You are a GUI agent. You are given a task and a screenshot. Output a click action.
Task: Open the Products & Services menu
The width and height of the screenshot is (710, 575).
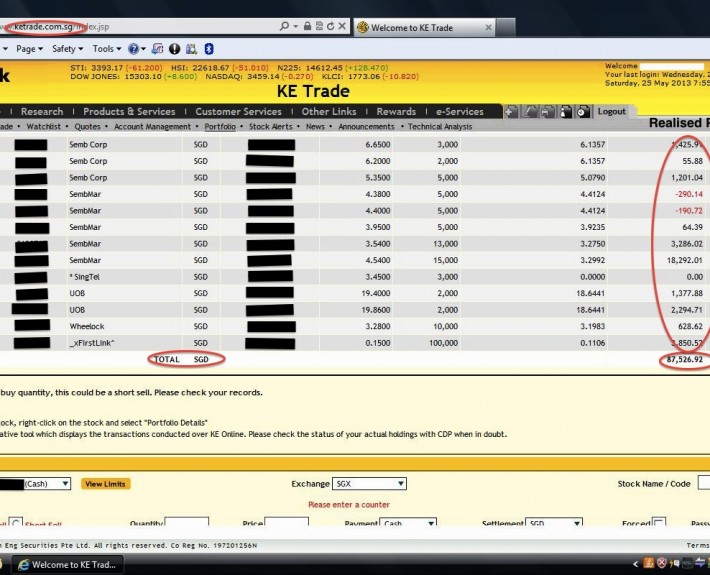coord(129,112)
